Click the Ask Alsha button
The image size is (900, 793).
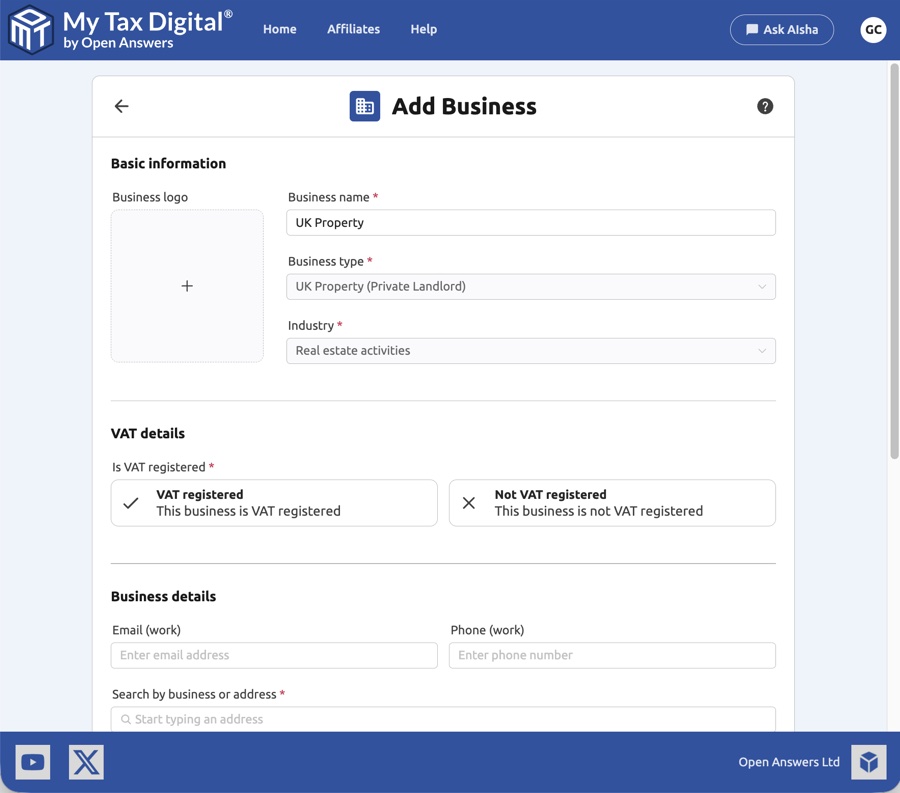pos(782,29)
